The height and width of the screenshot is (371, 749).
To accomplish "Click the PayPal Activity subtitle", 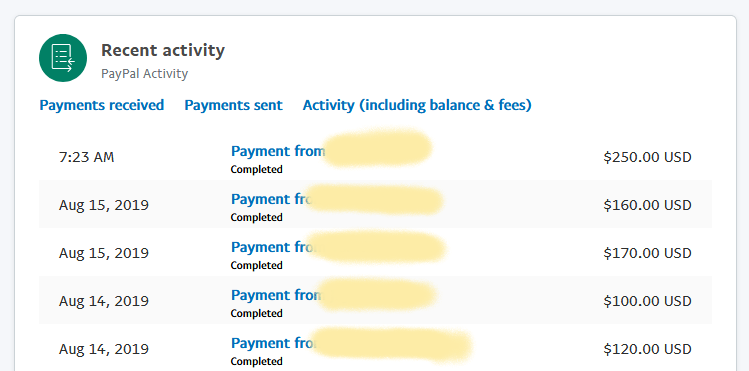I will tap(145, 74).
